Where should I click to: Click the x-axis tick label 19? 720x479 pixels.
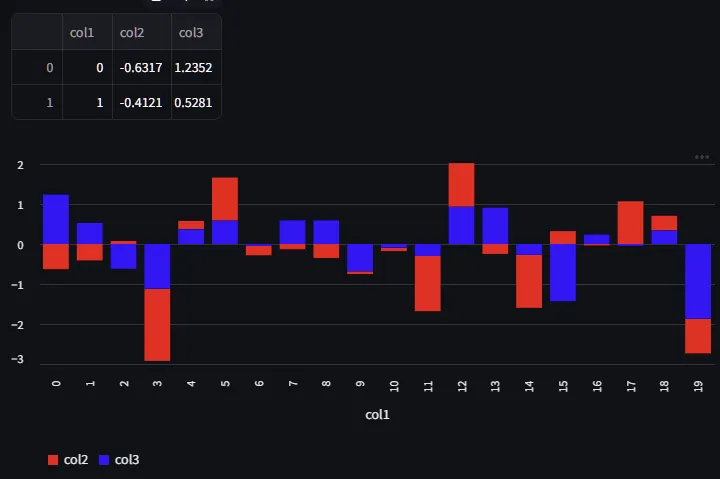click(x=698, y=386)
